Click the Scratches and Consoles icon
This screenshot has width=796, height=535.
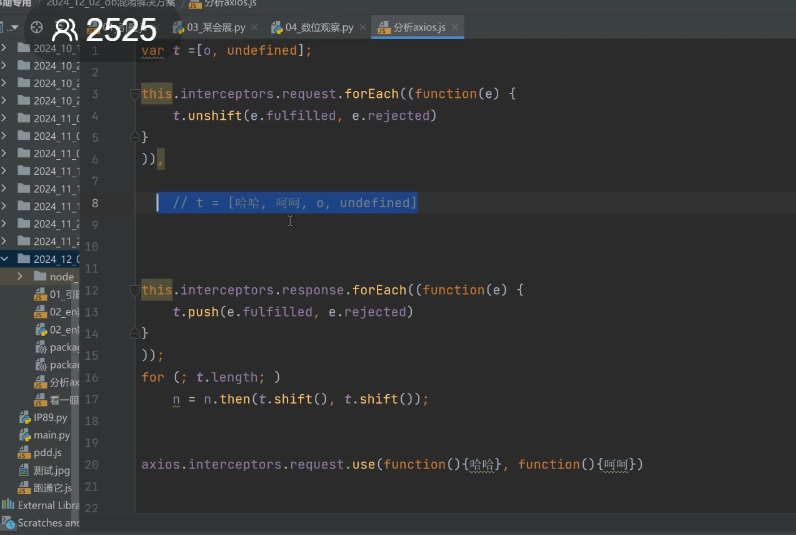tap(8, 522)
